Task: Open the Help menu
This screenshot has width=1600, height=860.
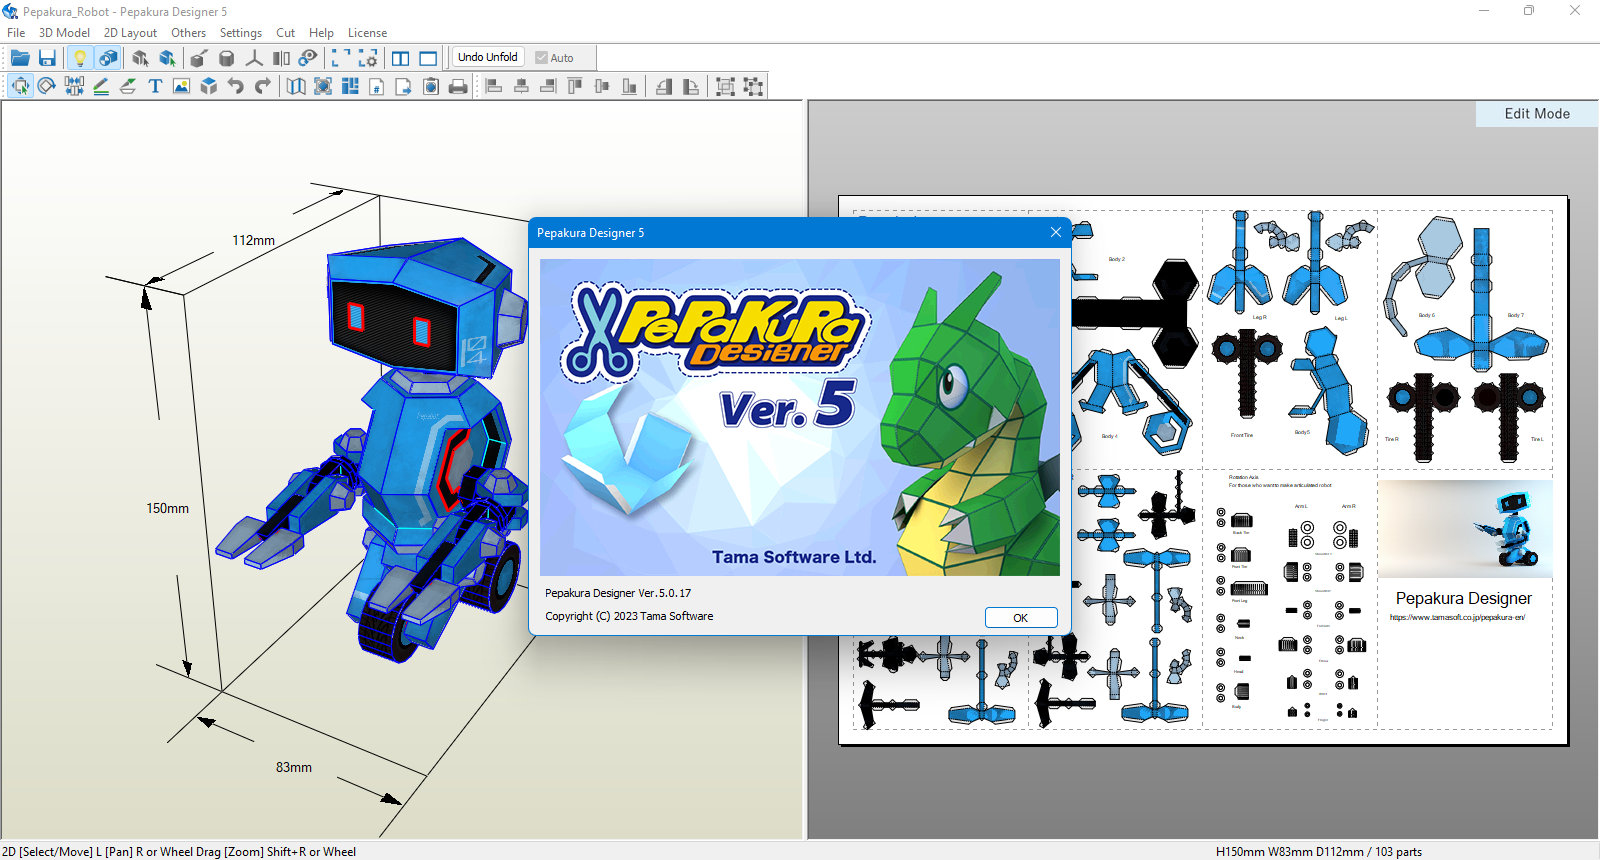Action: click(321, 33)
